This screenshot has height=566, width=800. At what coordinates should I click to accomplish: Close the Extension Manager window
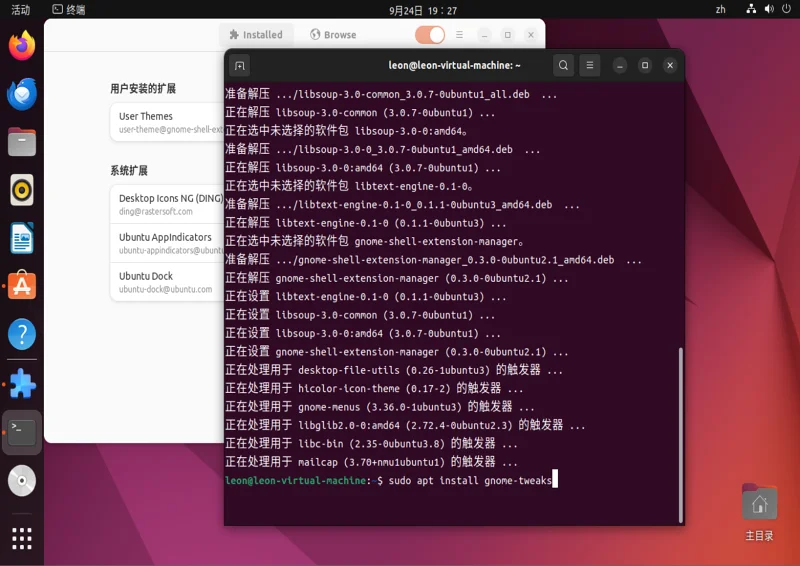pos(531,35)
